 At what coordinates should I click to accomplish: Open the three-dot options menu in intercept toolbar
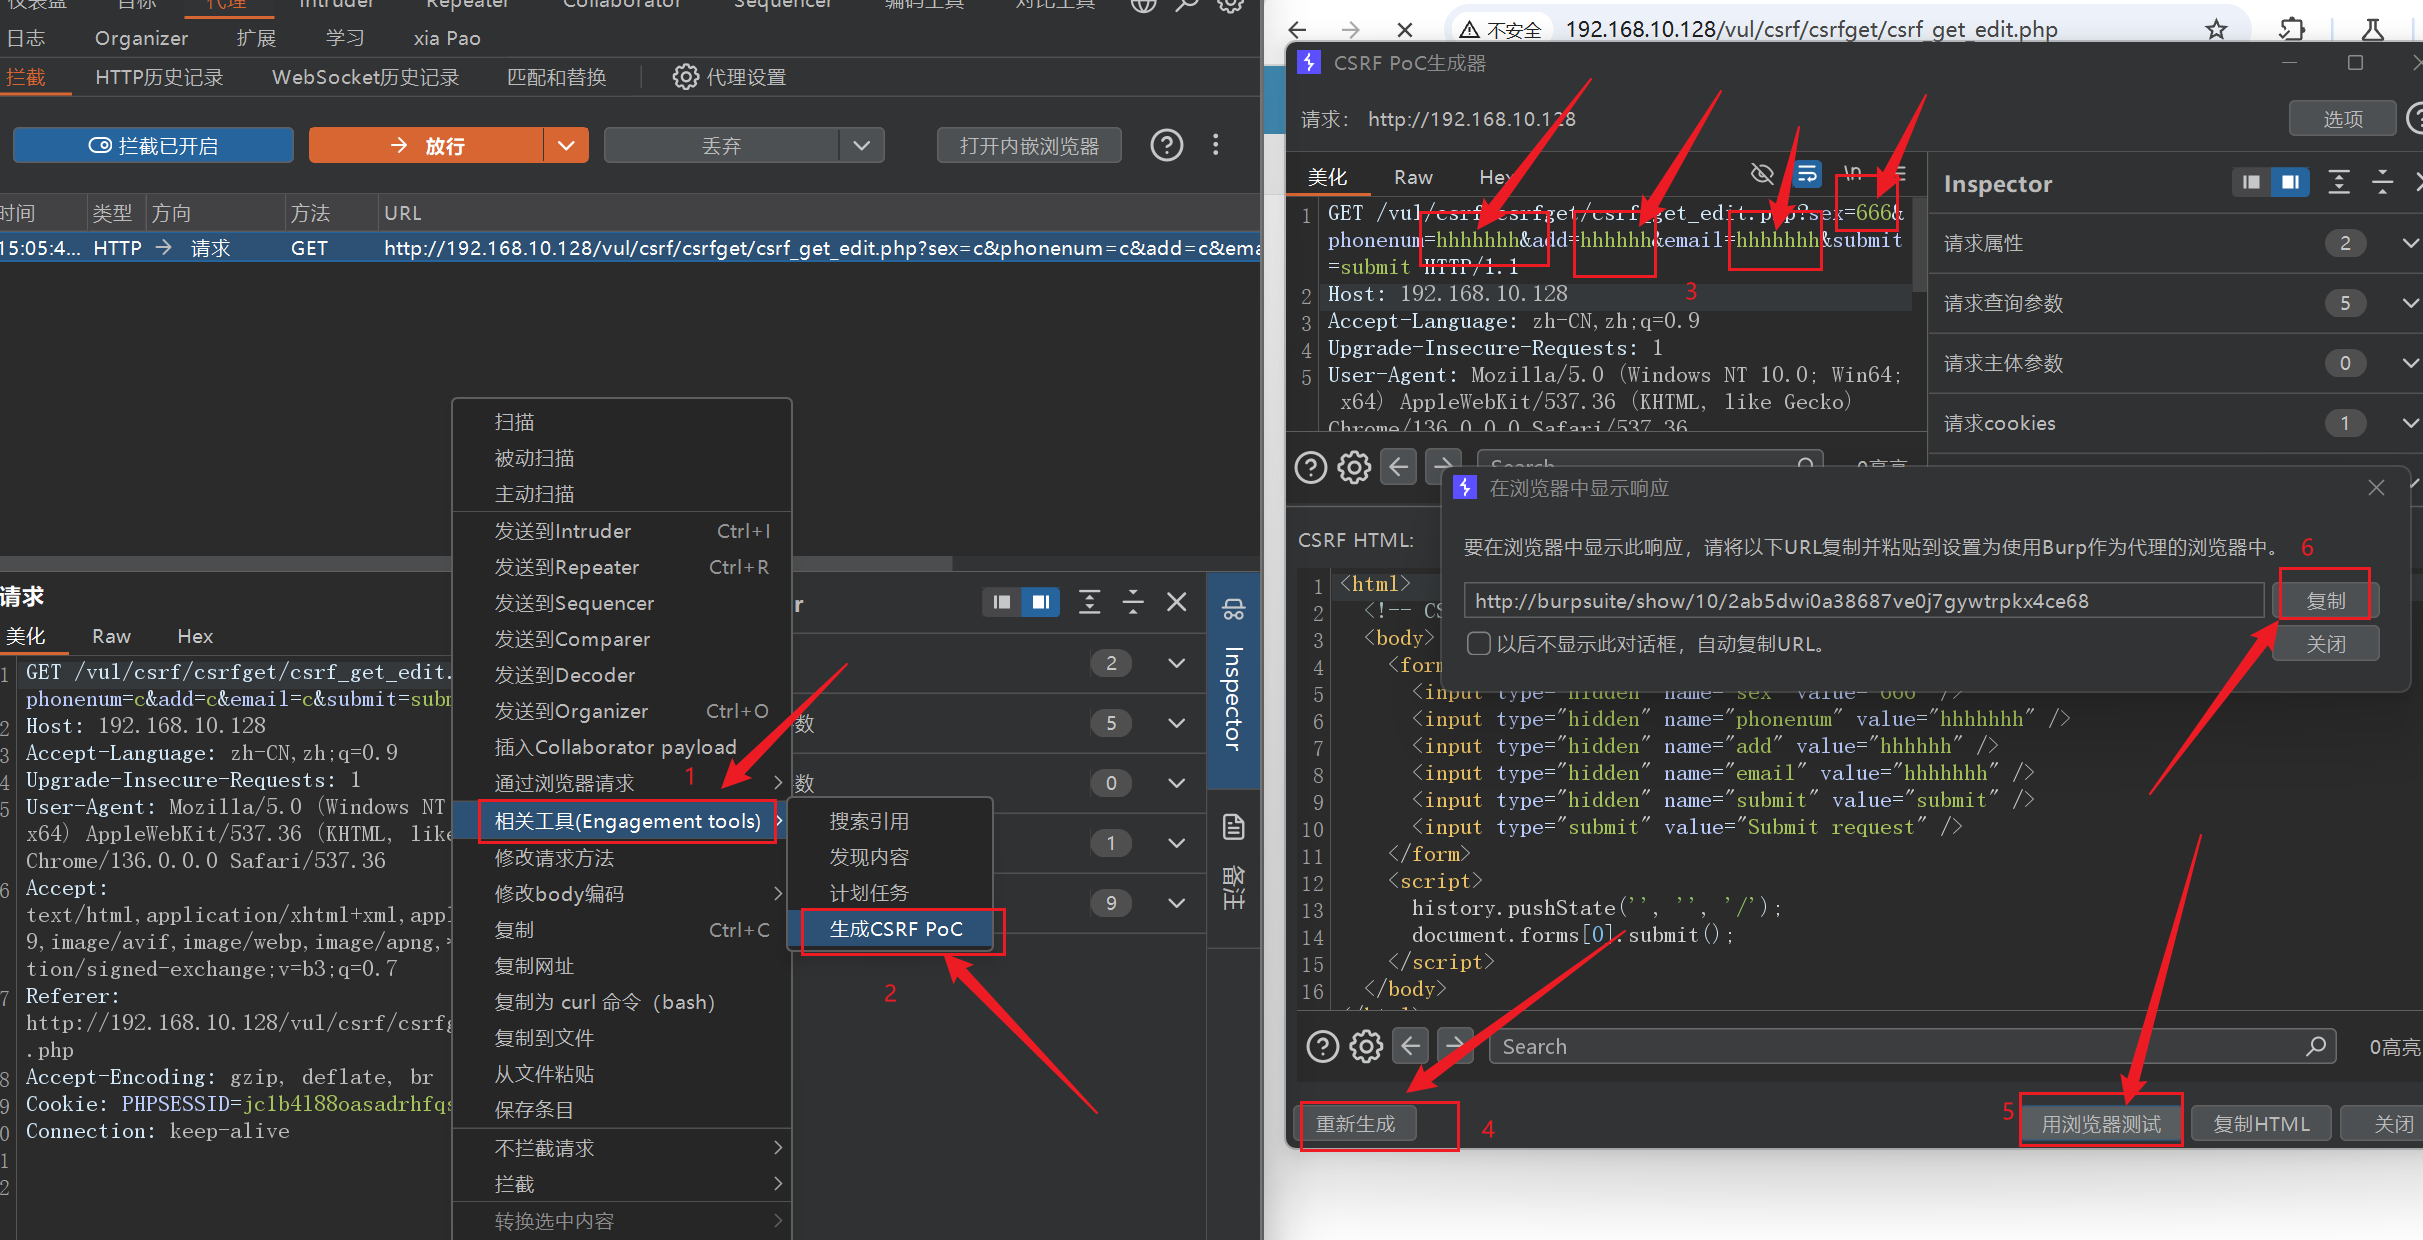[1215, 146]
